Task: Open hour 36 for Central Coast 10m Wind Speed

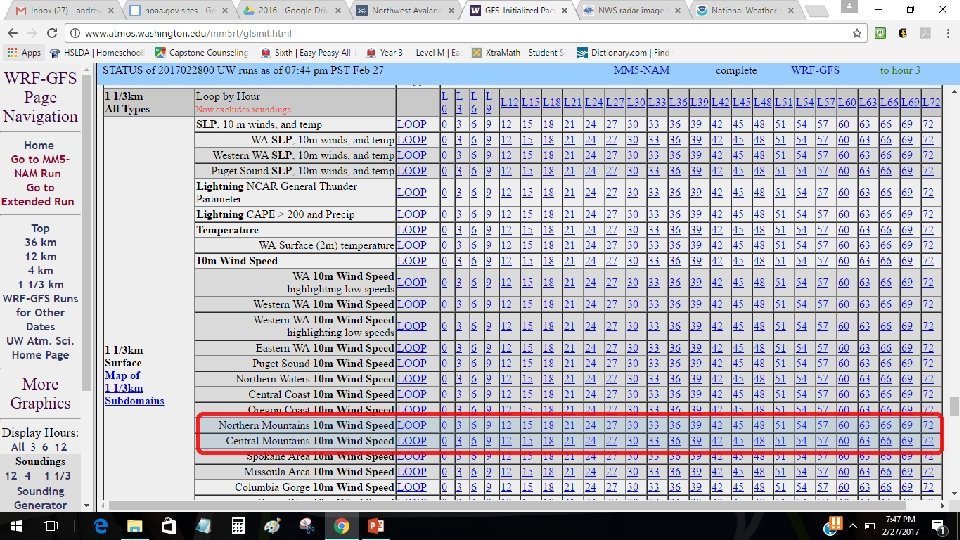Action: [x=675, y=394]
